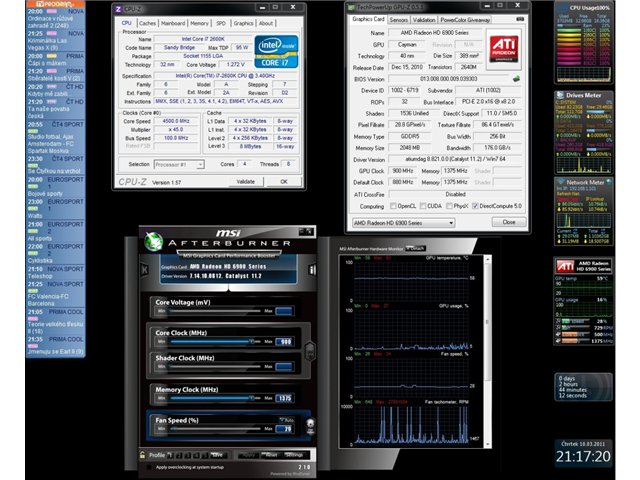Image resolution: width=640 pixels, height=480 pixels.
Task: Toggle the core/shader clock link icon in Afterburner
Action: 310,350
